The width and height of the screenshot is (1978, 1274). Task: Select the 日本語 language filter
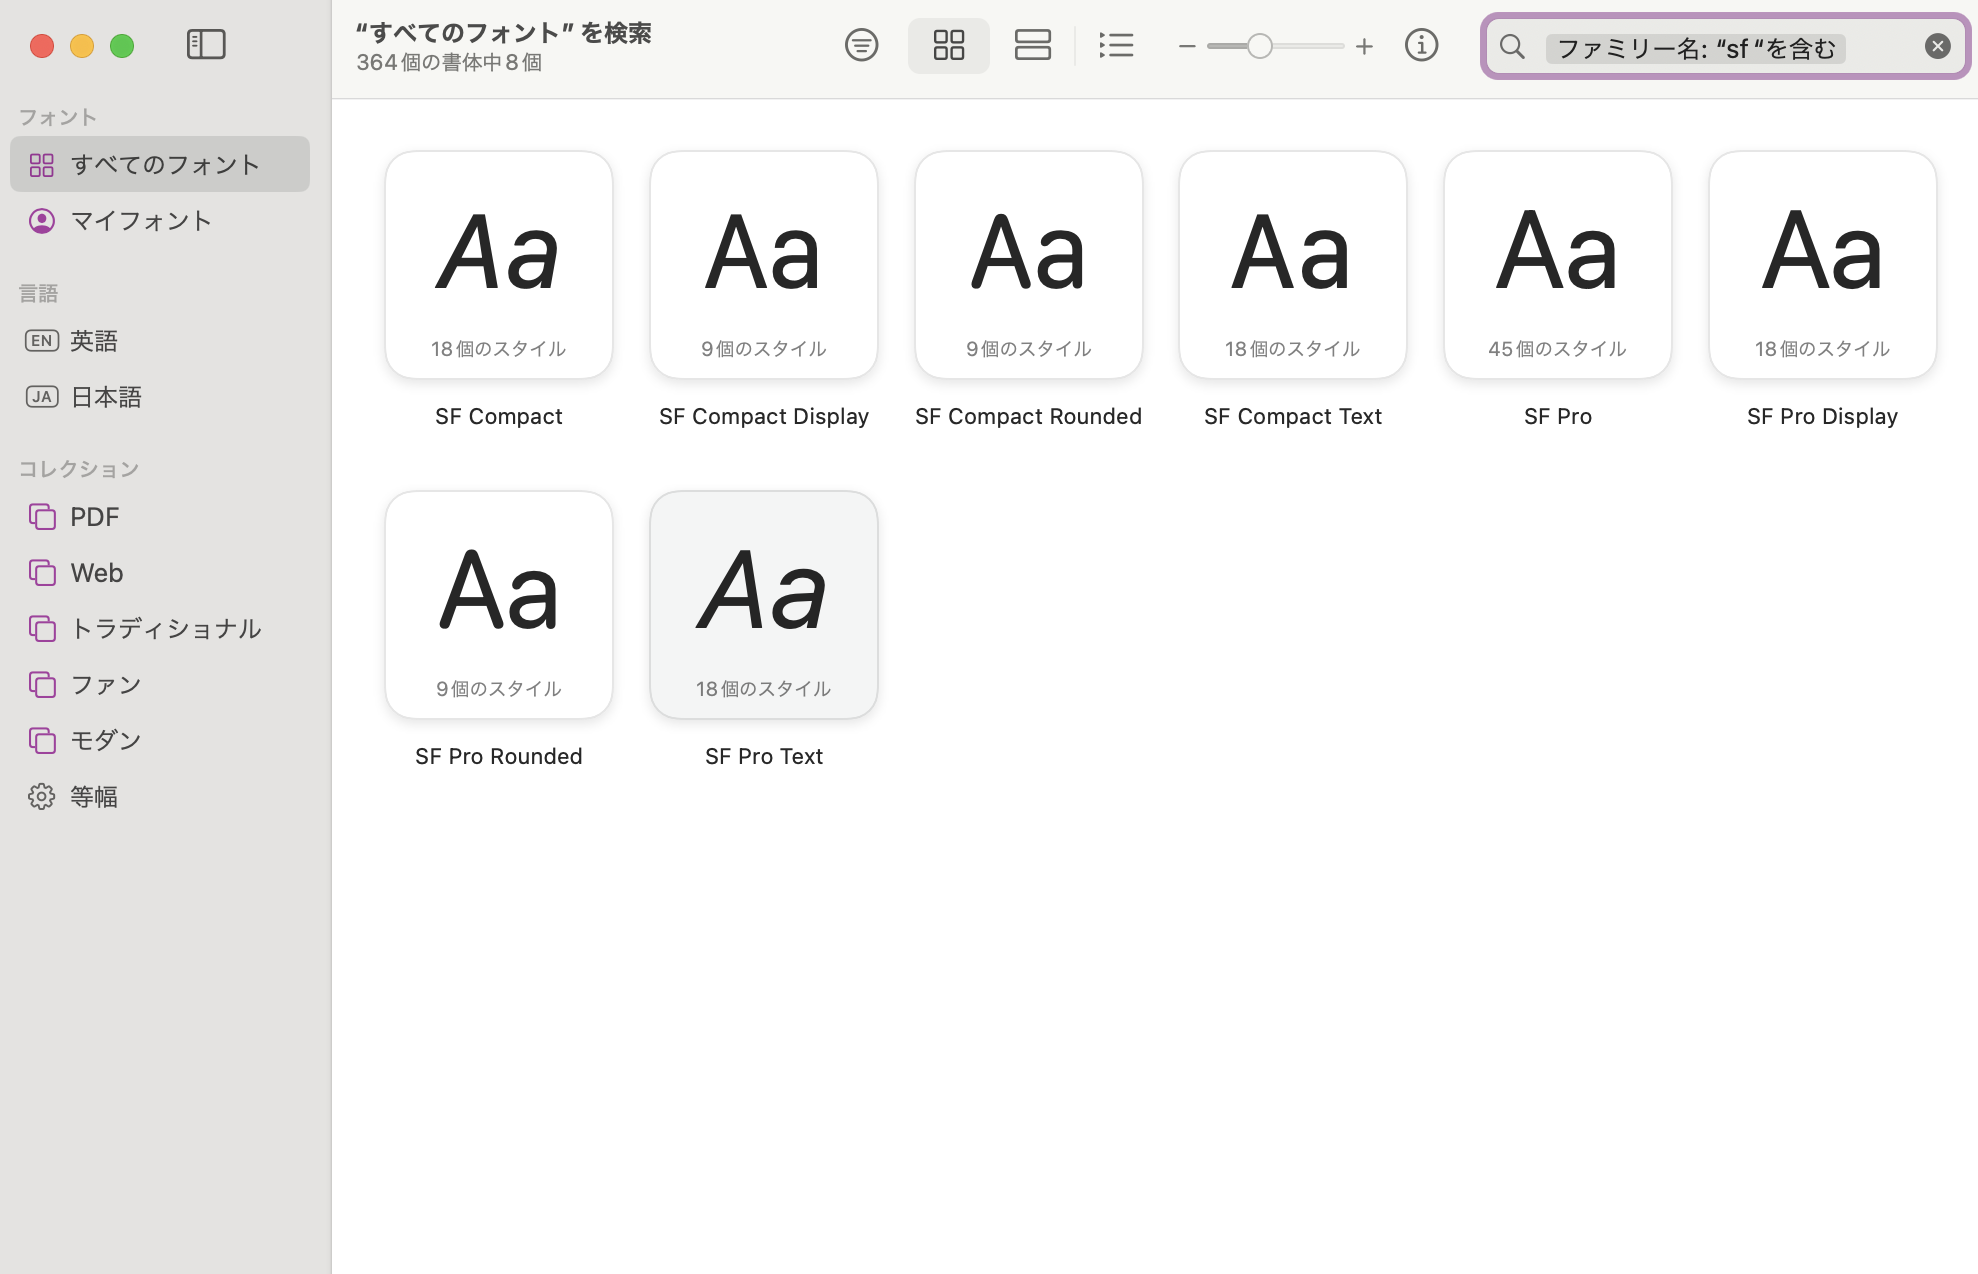pyautogui.click(x=105, y=396)
